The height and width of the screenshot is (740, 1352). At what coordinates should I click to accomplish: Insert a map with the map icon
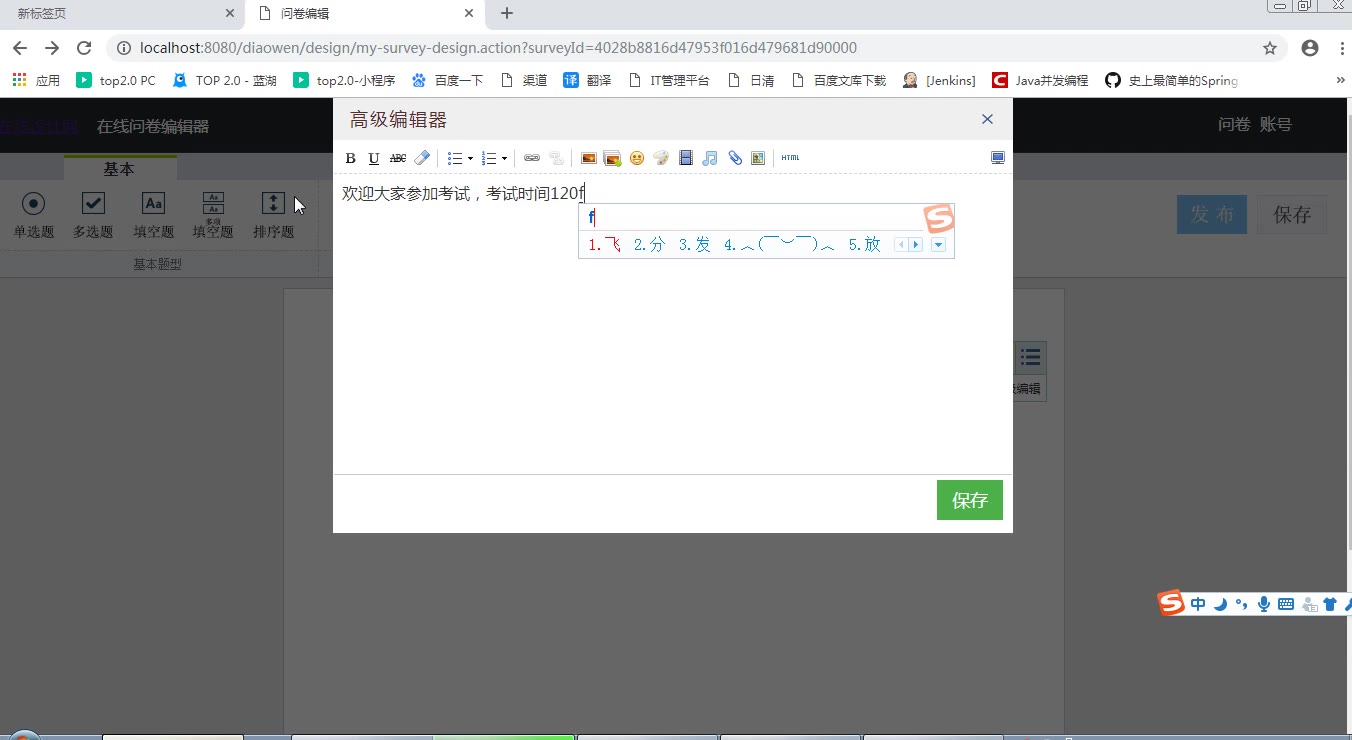coord(758,158)
